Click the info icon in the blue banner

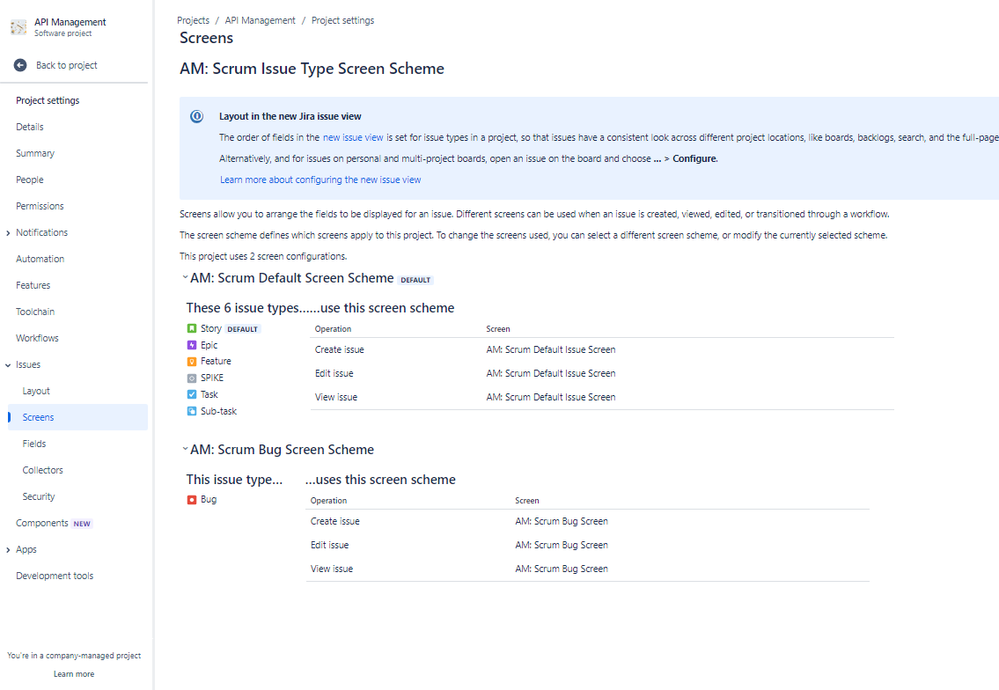coord(196,115)
